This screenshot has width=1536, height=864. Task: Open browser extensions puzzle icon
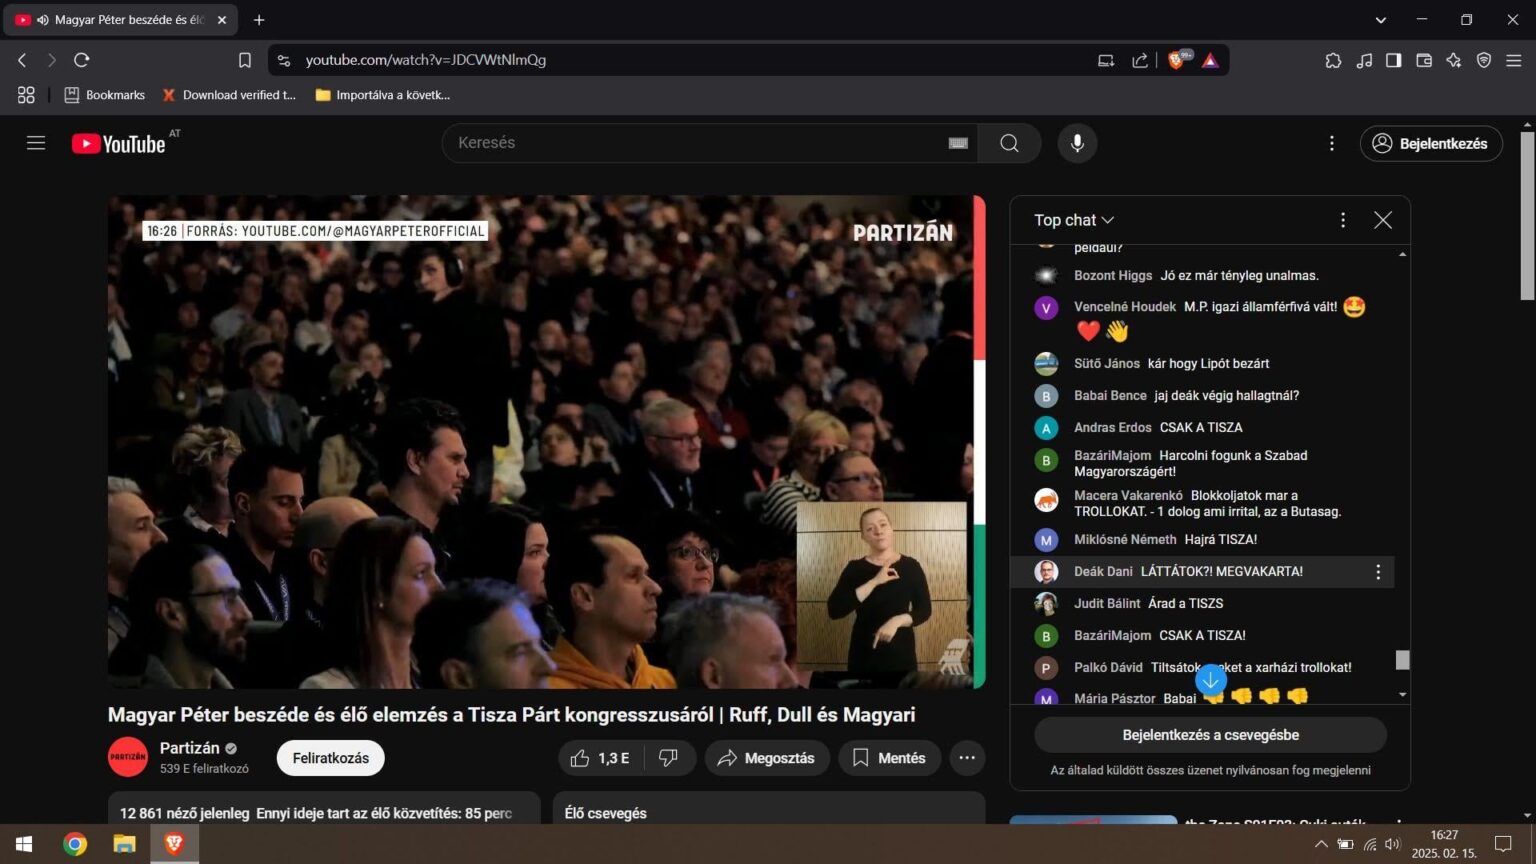(1333, 60)
